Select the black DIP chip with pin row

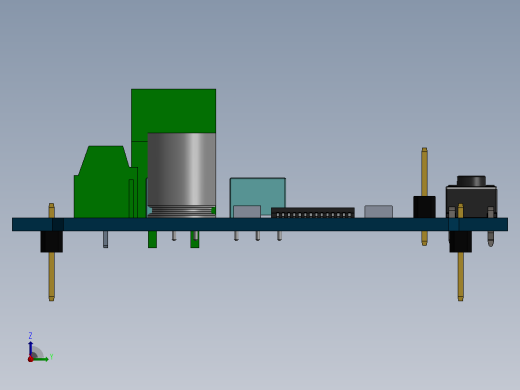pos(313,213)
